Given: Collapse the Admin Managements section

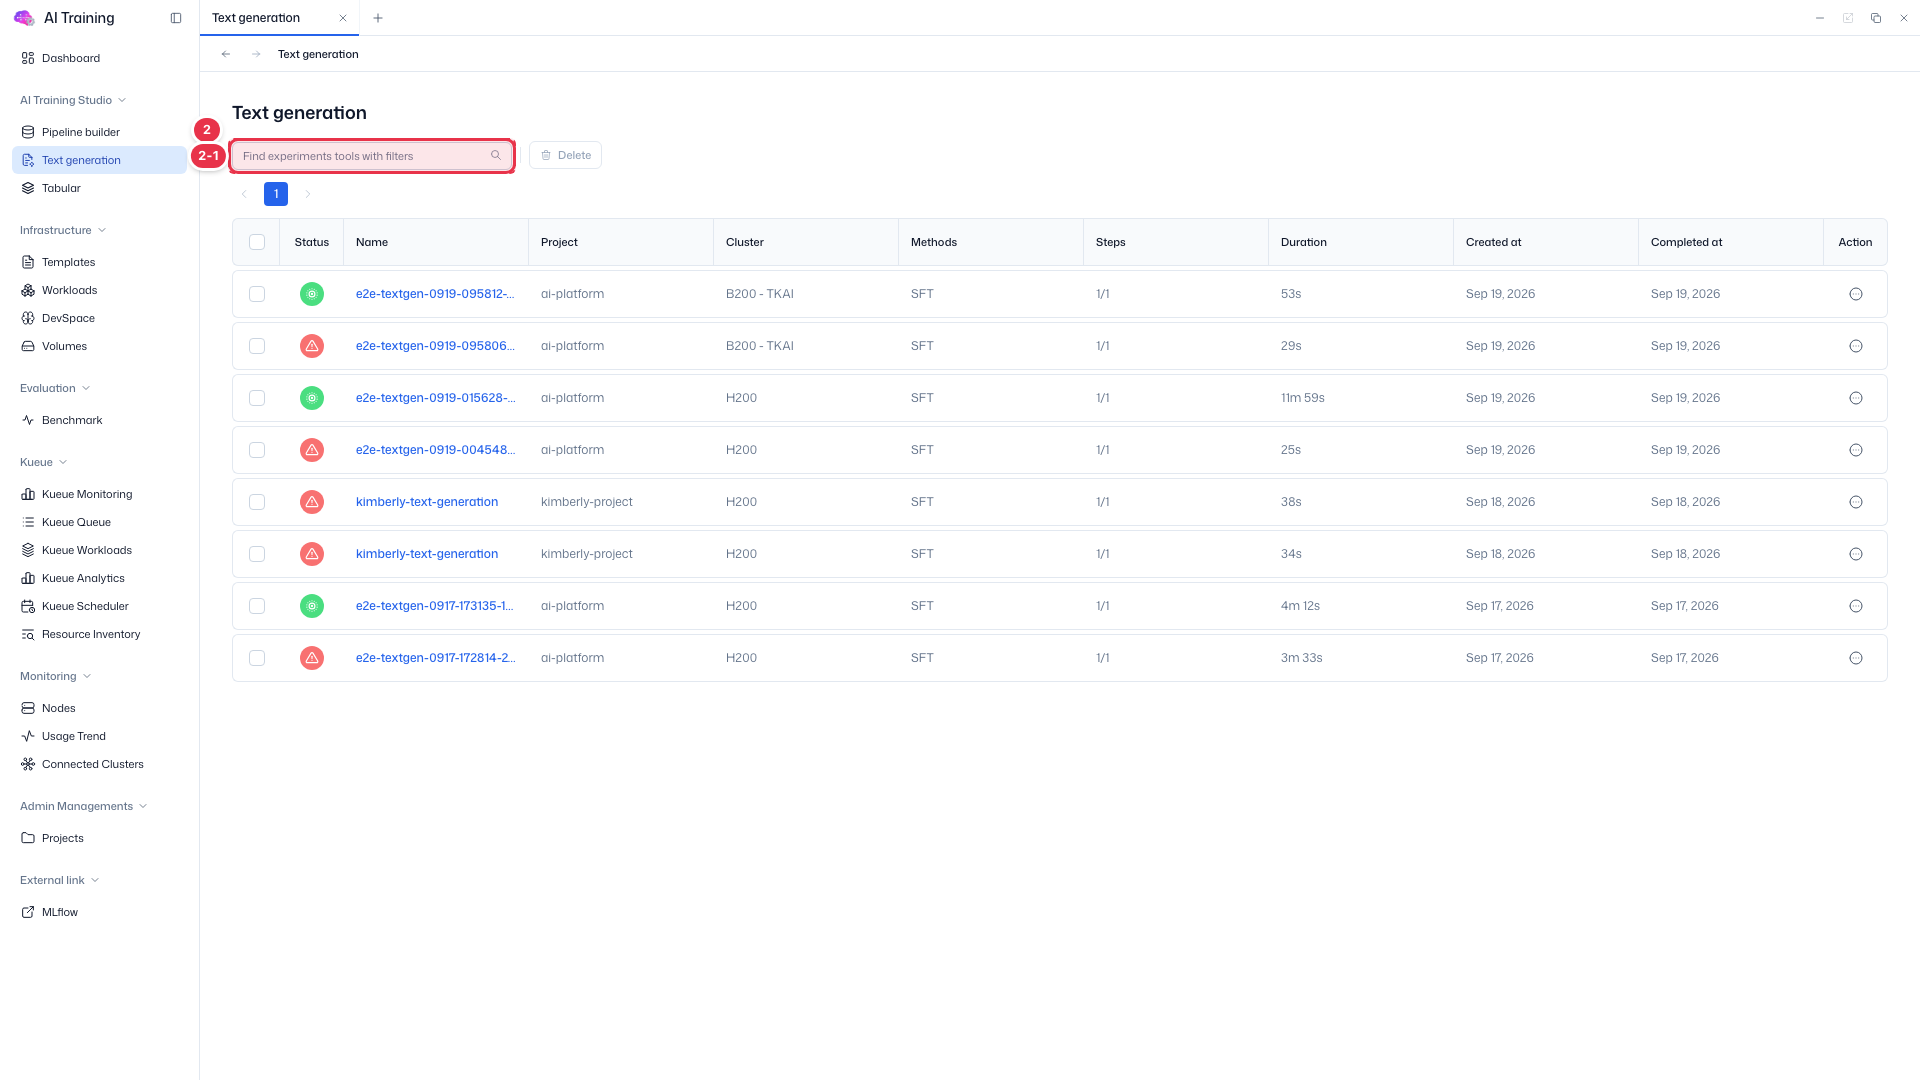Looking at the screenshot, I should [84, 806].
